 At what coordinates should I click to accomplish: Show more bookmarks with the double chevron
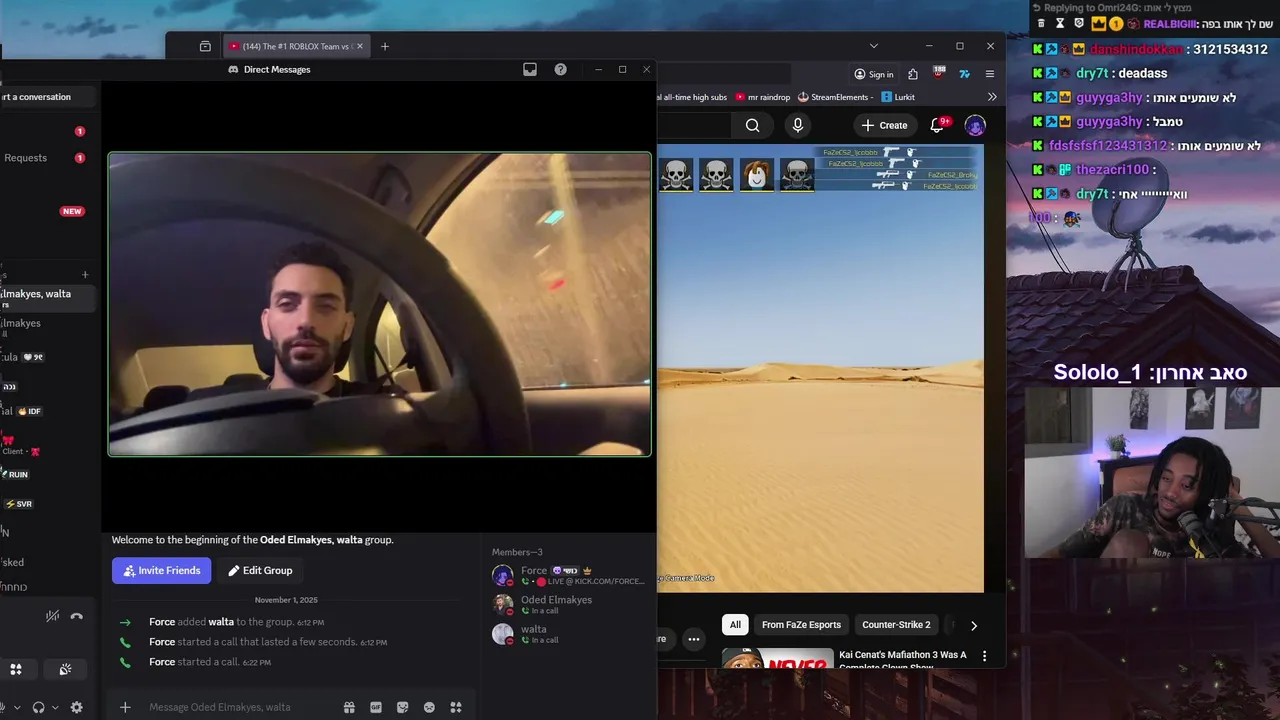(x=992, y=97)
